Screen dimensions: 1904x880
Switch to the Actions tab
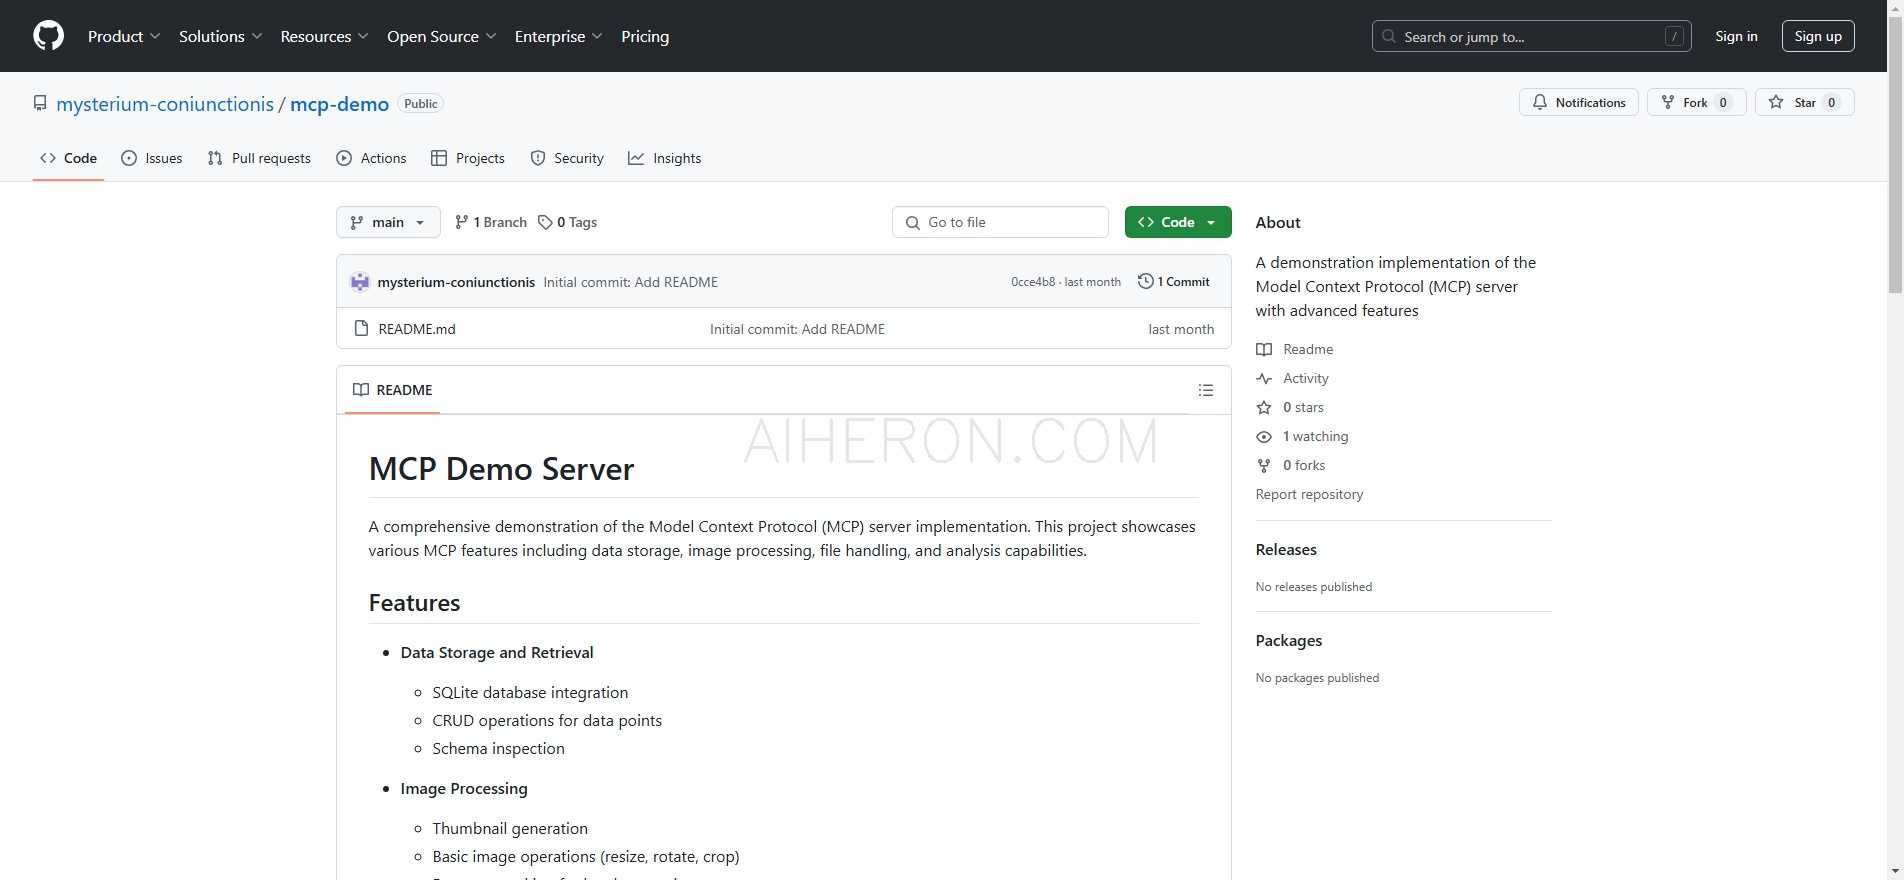tap(371, 158)
